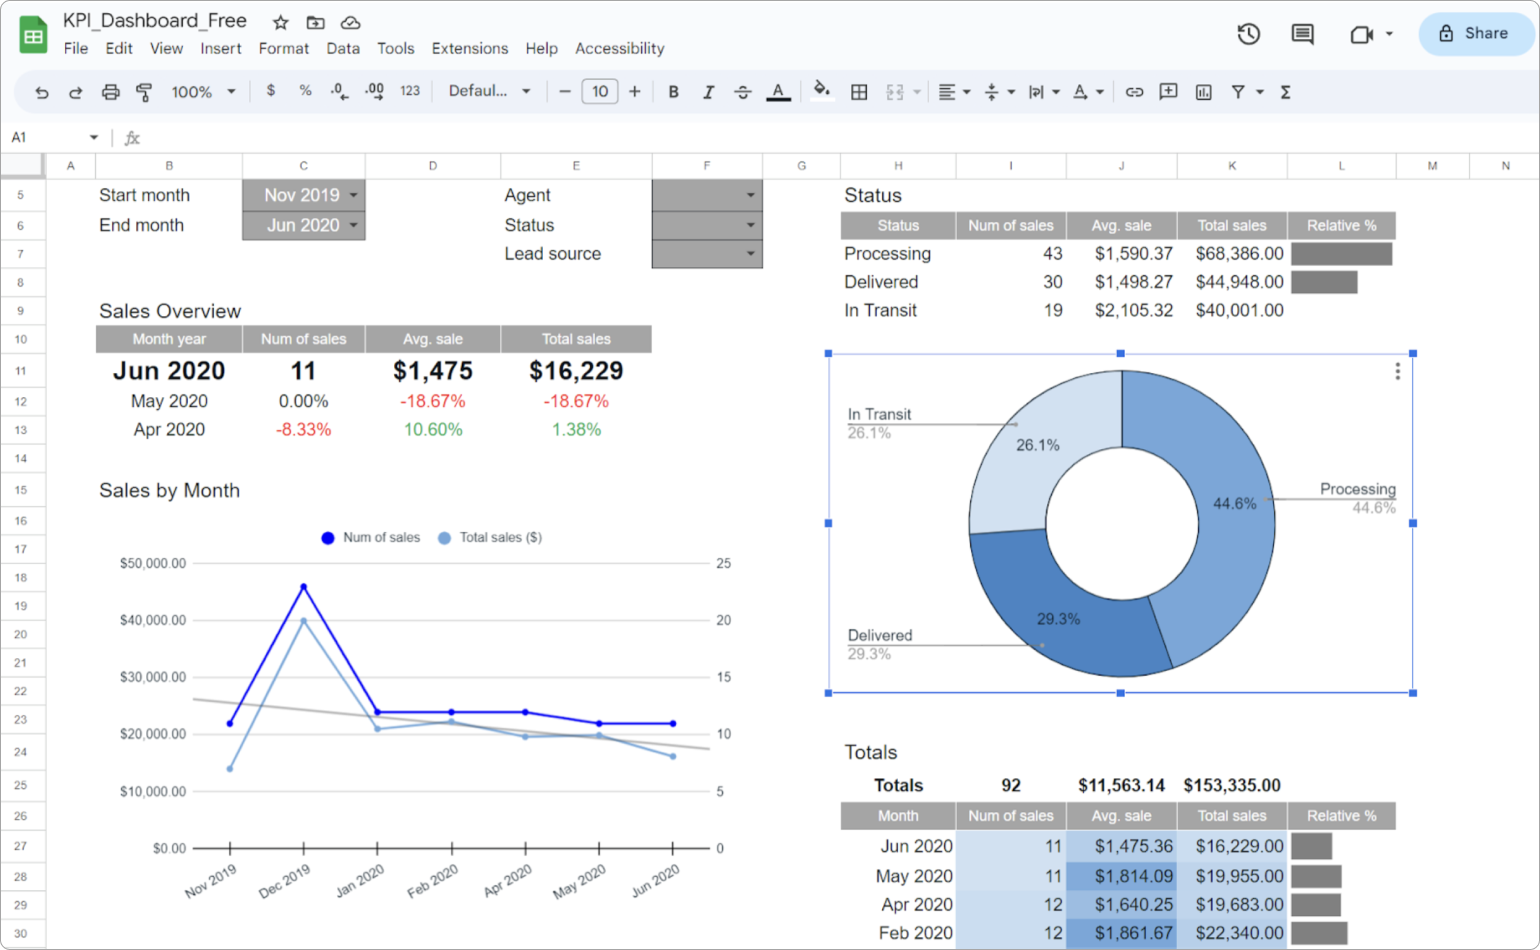Open the Accessibility menu

coord(620,48)
